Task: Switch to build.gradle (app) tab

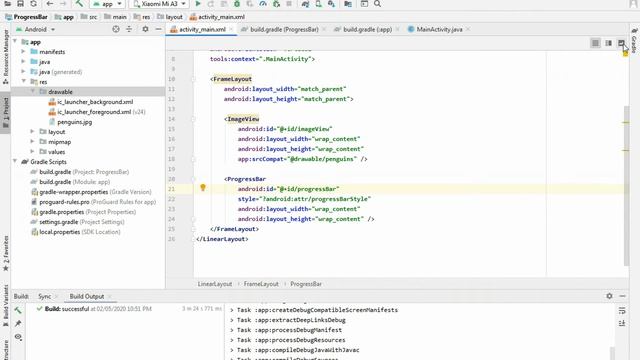Action: [367, 29]
